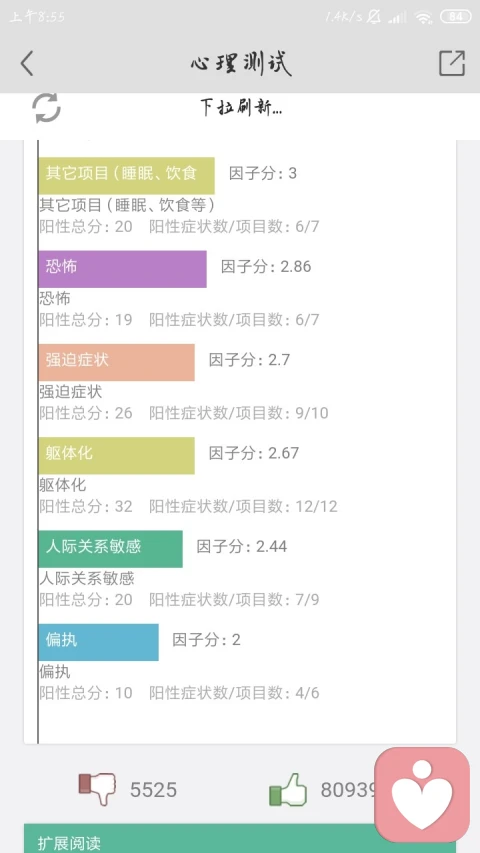Open the pink heart floating button
Viewport: 480px width, 853px height.
point(422,794)
